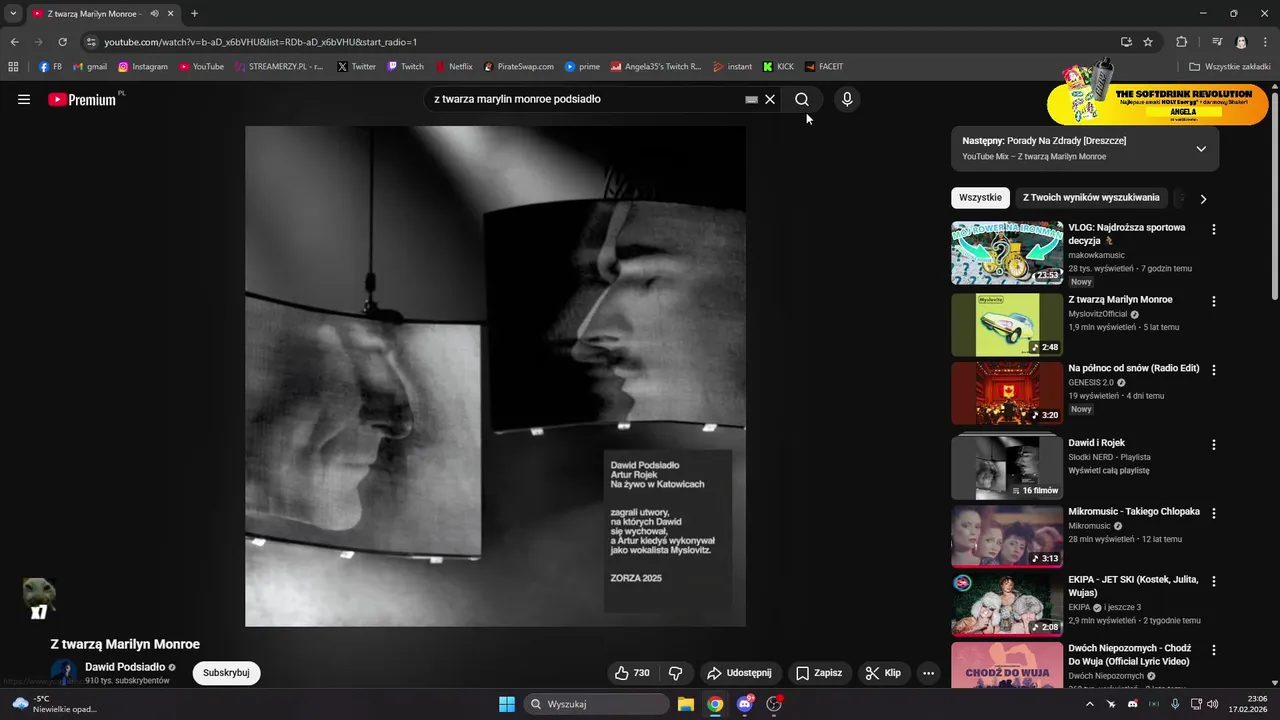Viewport: 1280px width, 720px height.
Task: Open options for EKIPA JET SKI
Action: point(1214,581)
